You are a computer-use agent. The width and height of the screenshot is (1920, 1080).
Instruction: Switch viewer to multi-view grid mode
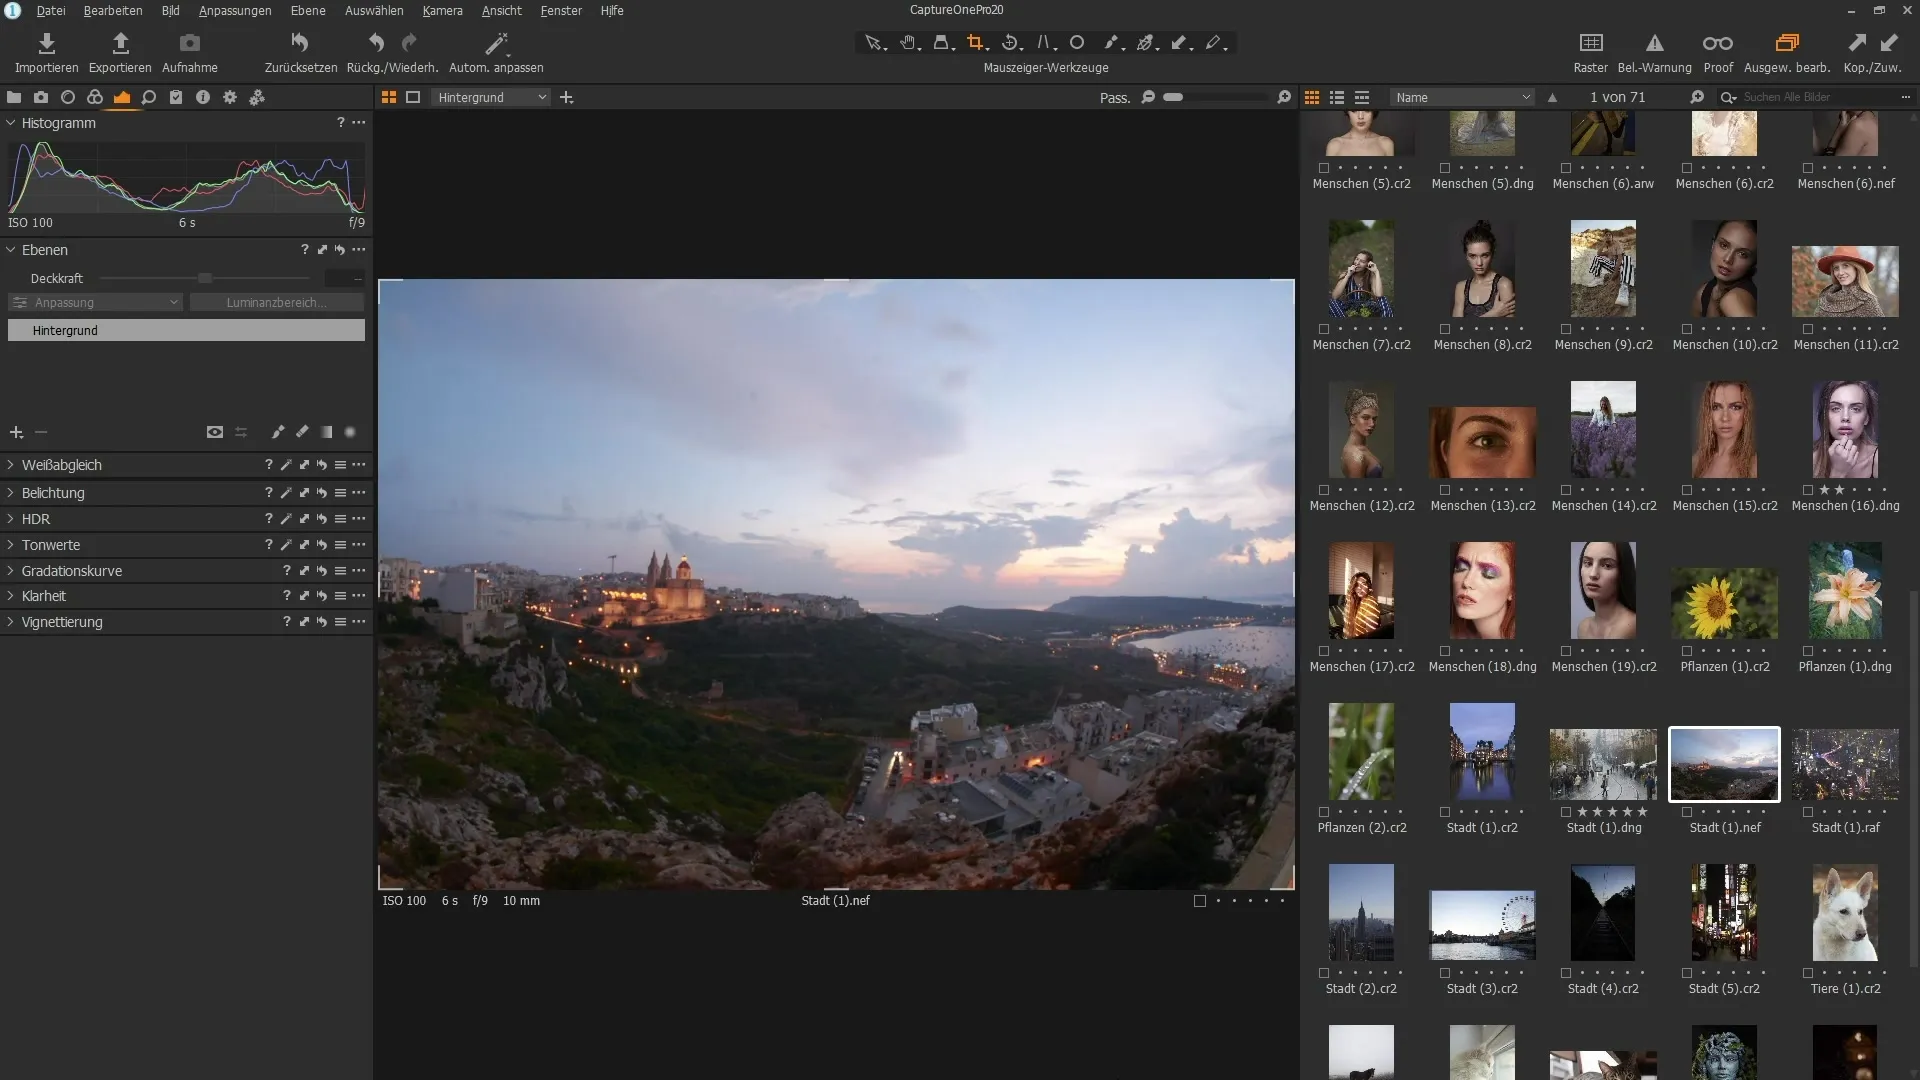[x=389, y=97]
